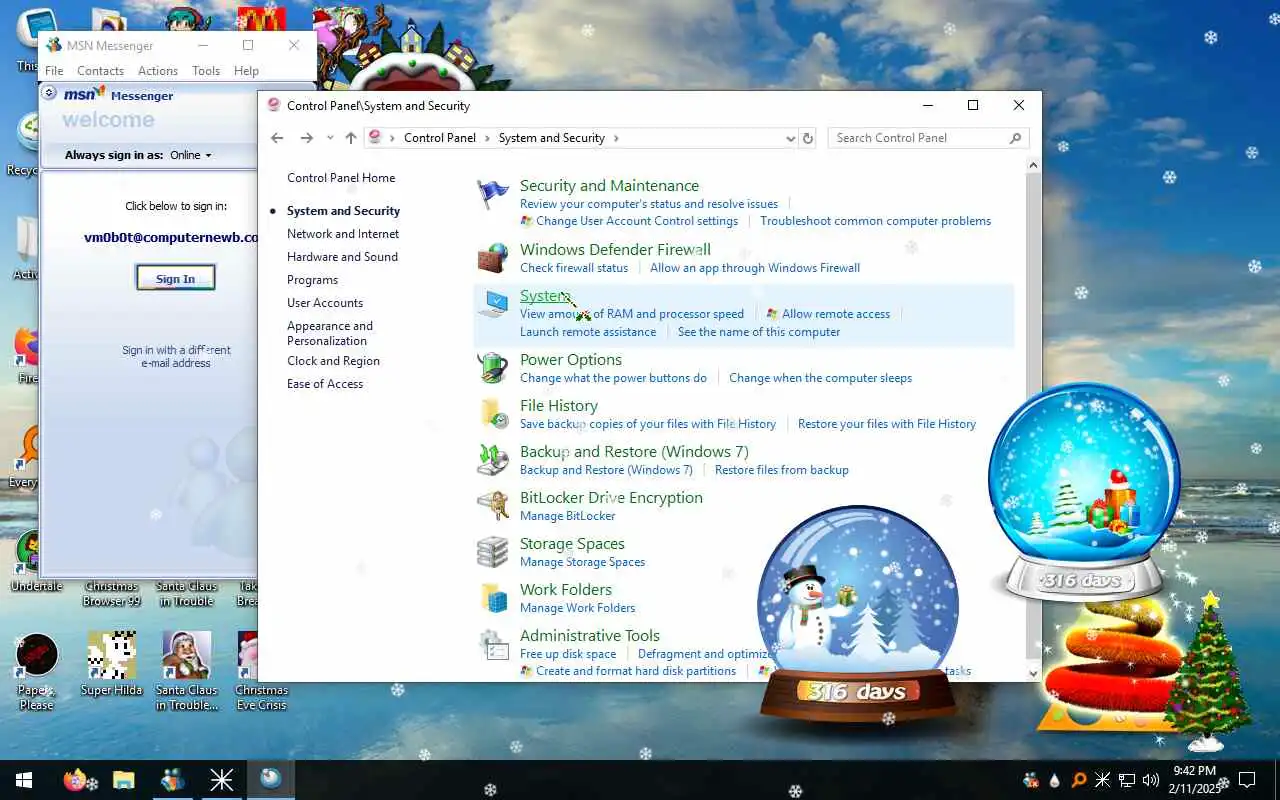Click Check firewall status link
This screenshot has width=1280, height=800.
[574, 268]
